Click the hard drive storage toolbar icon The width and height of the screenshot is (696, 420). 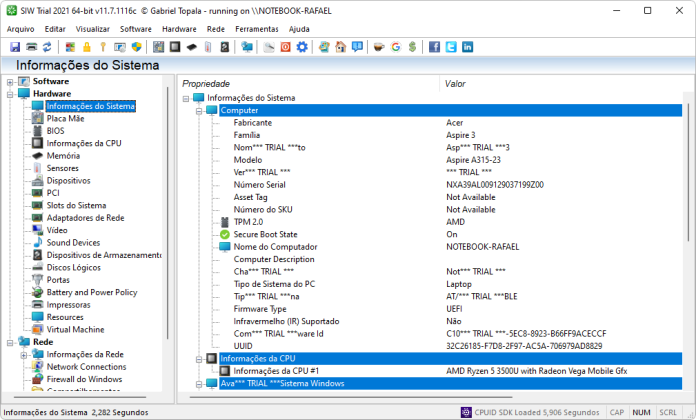(225, 47)
